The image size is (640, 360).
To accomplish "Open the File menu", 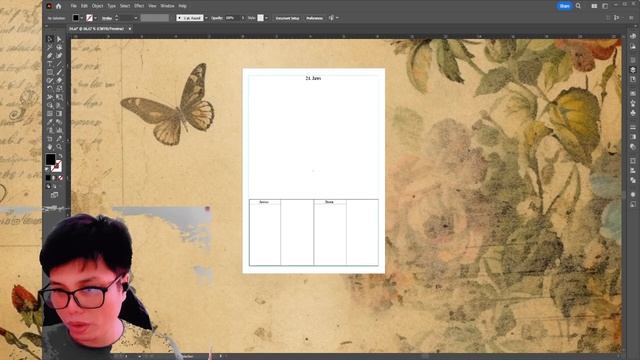I will 73,6.
